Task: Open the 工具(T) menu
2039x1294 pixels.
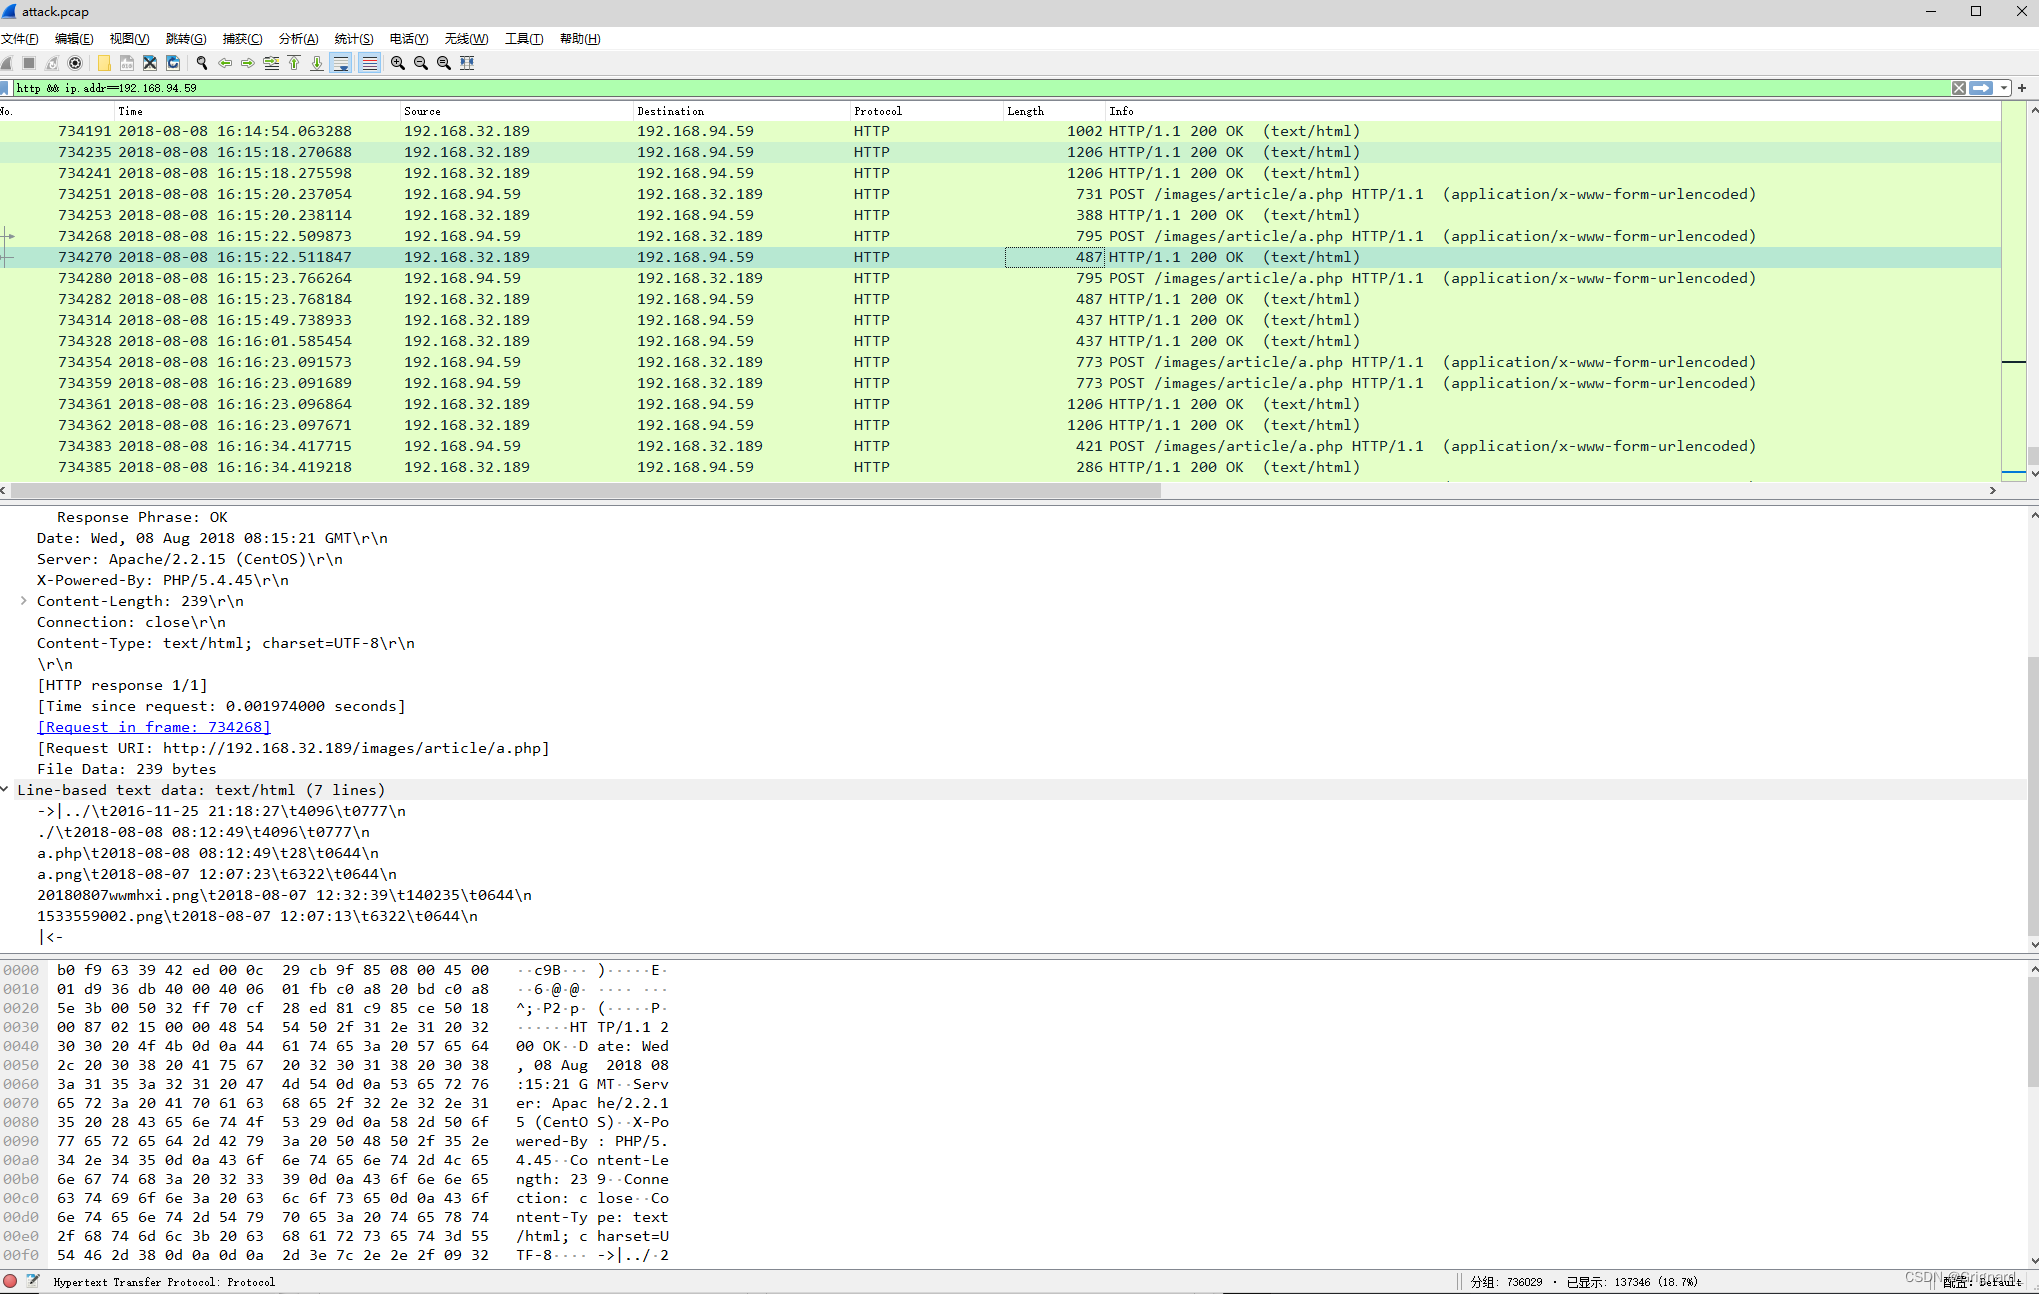Action: click(524, 39)
